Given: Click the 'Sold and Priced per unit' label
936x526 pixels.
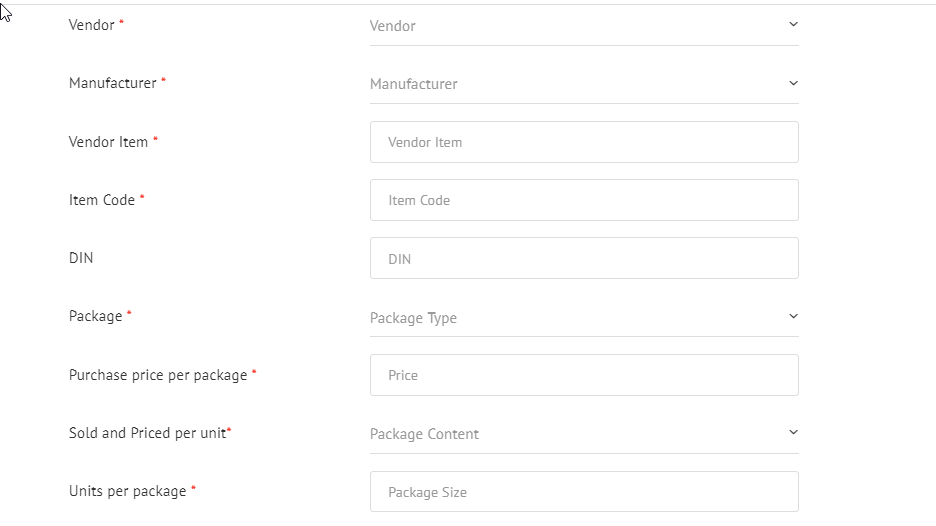Looking at the screenshot, I should point(147,433).
